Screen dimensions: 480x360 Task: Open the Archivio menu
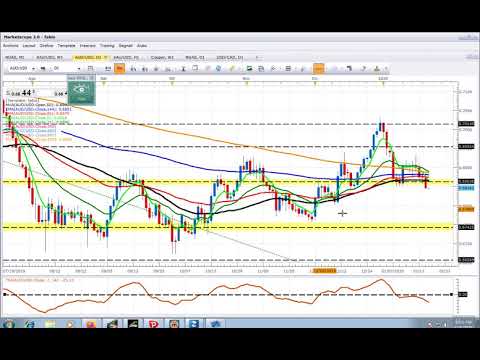(x=11, y=46)
